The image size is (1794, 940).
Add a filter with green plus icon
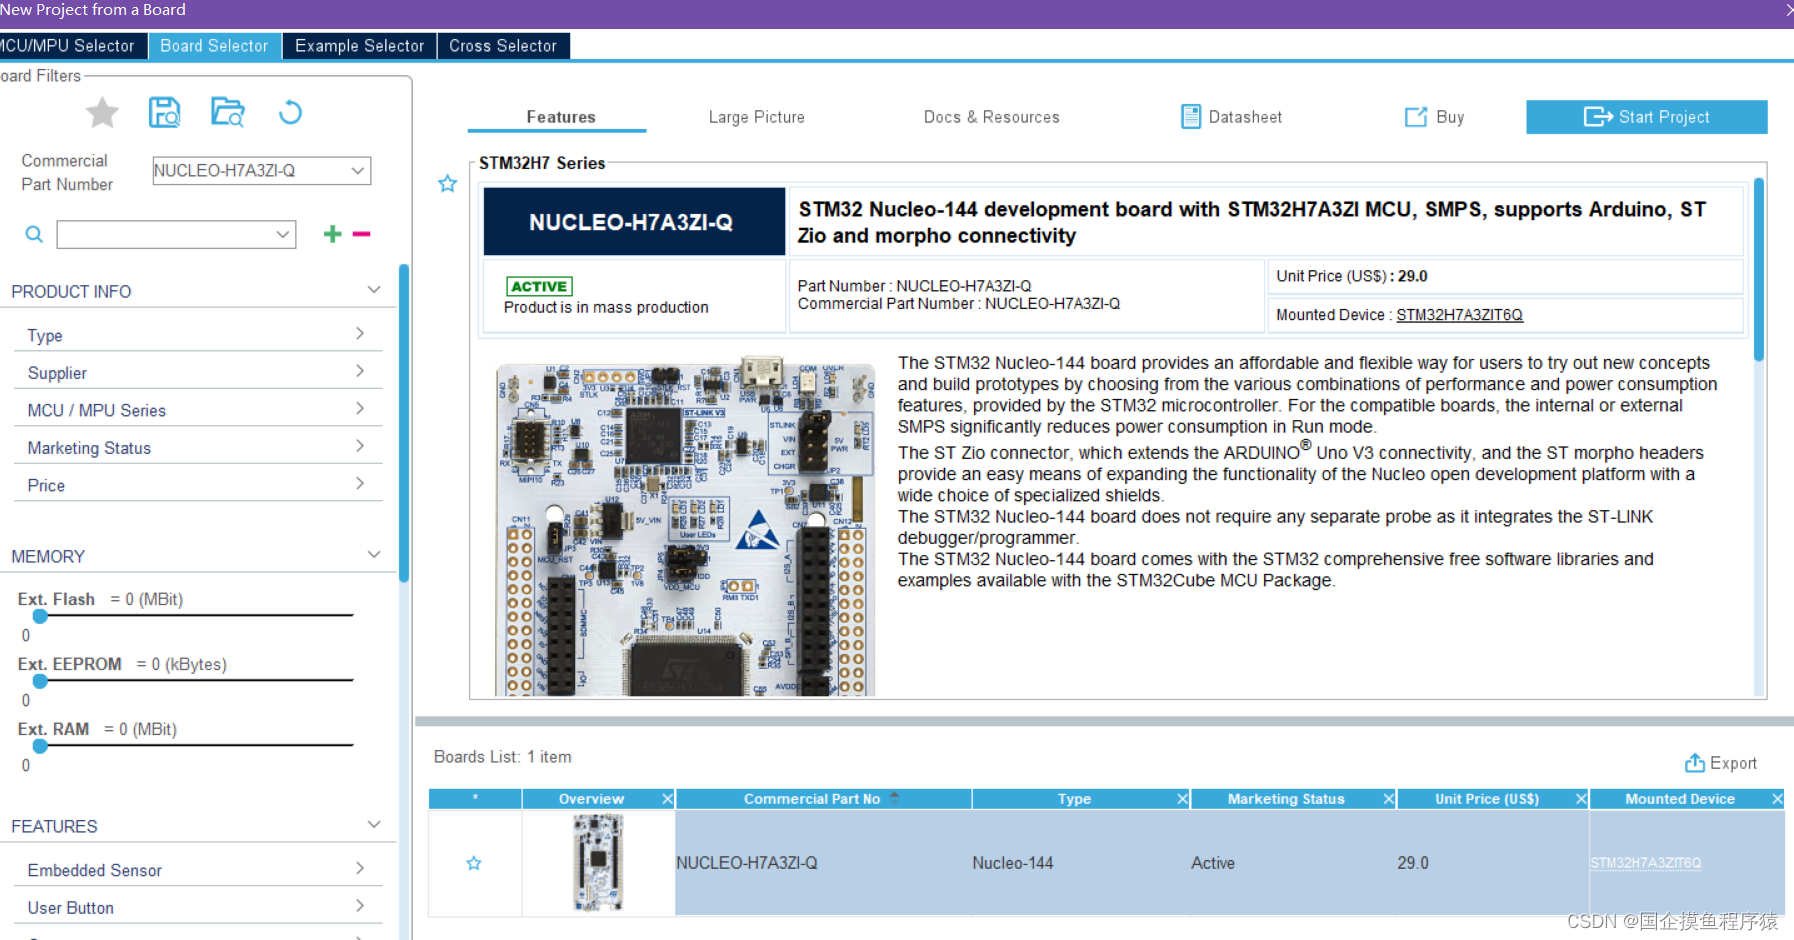(x=333, y=234)
